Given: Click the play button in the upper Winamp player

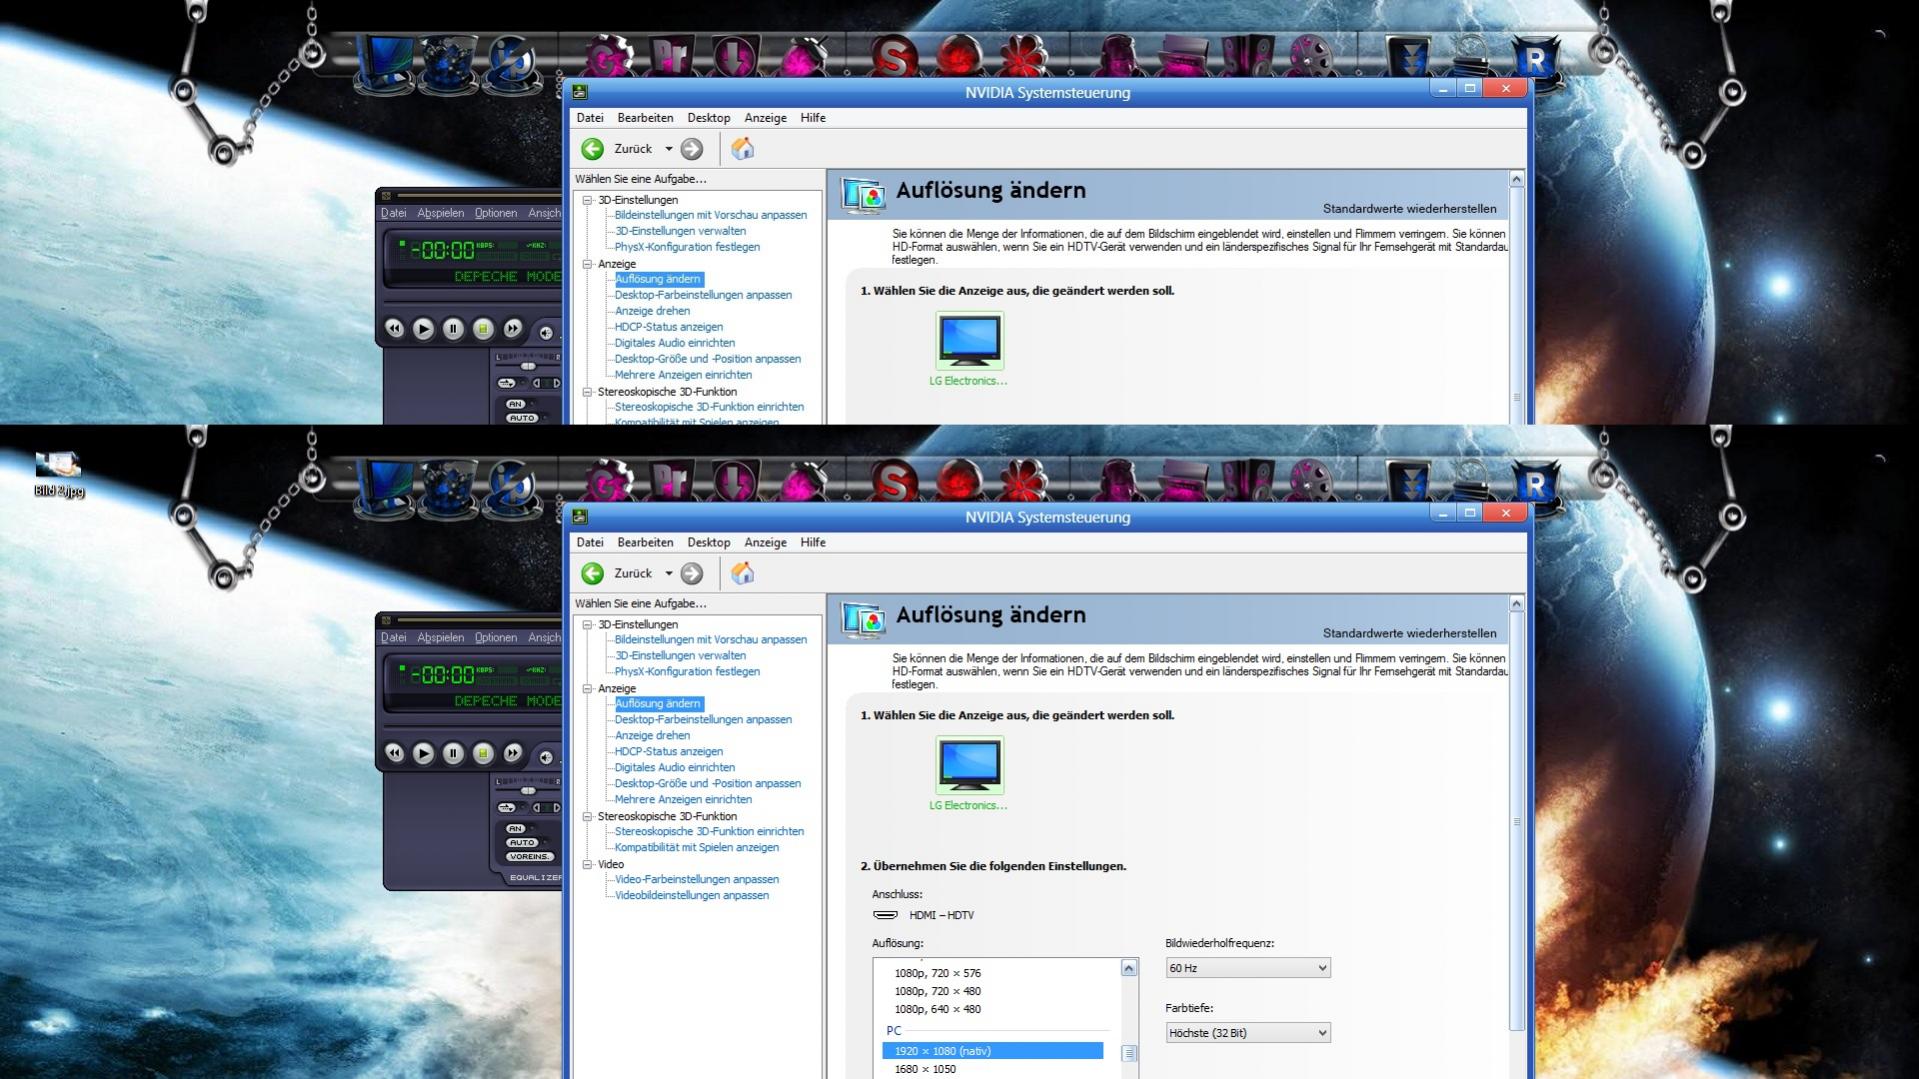Looking at the screenshot, I should [x=424, y=328].
